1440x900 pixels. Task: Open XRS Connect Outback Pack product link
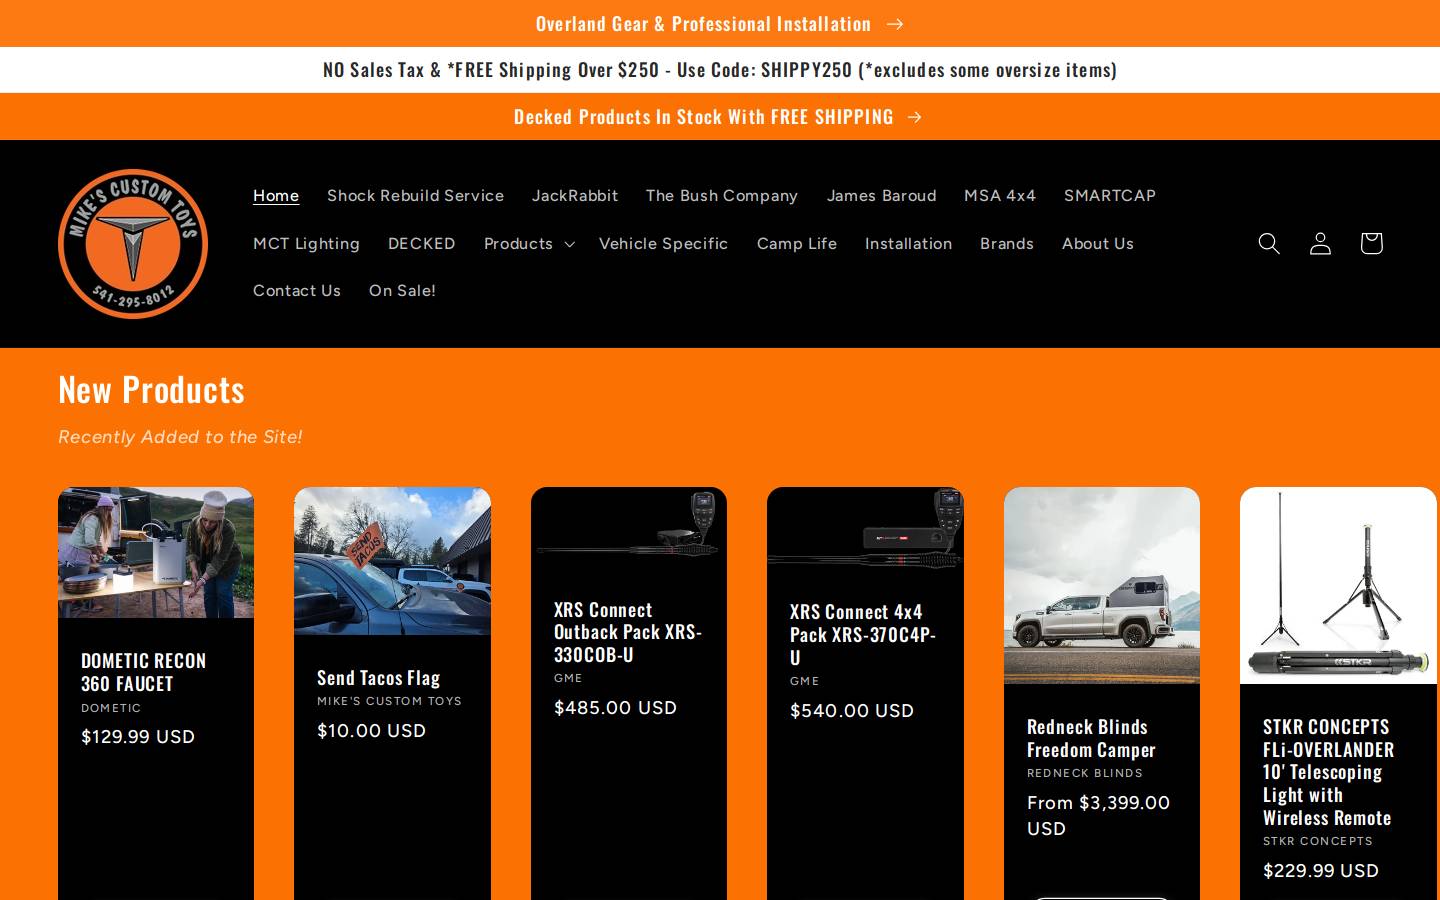pyautogui.click(x=628, y=632)
